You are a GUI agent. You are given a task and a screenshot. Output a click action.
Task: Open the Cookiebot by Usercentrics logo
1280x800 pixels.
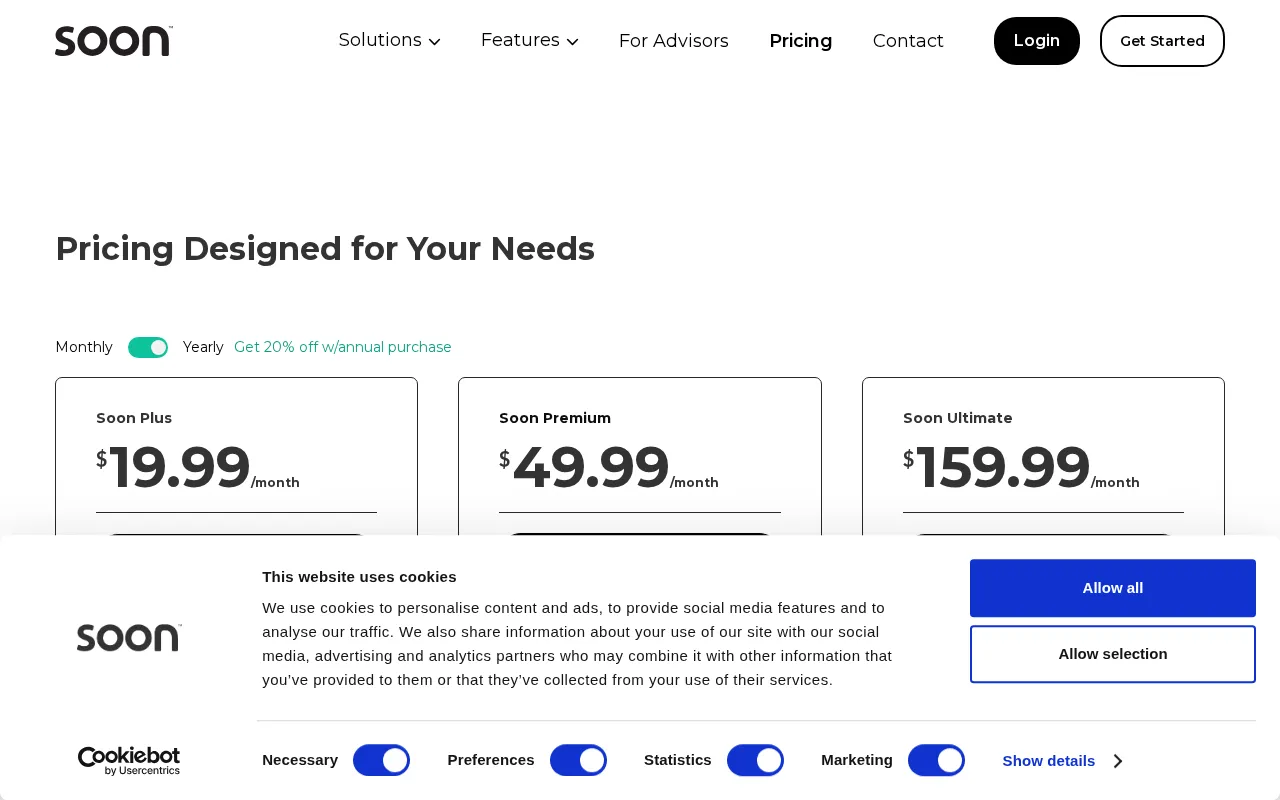click(x=129, y=761)
